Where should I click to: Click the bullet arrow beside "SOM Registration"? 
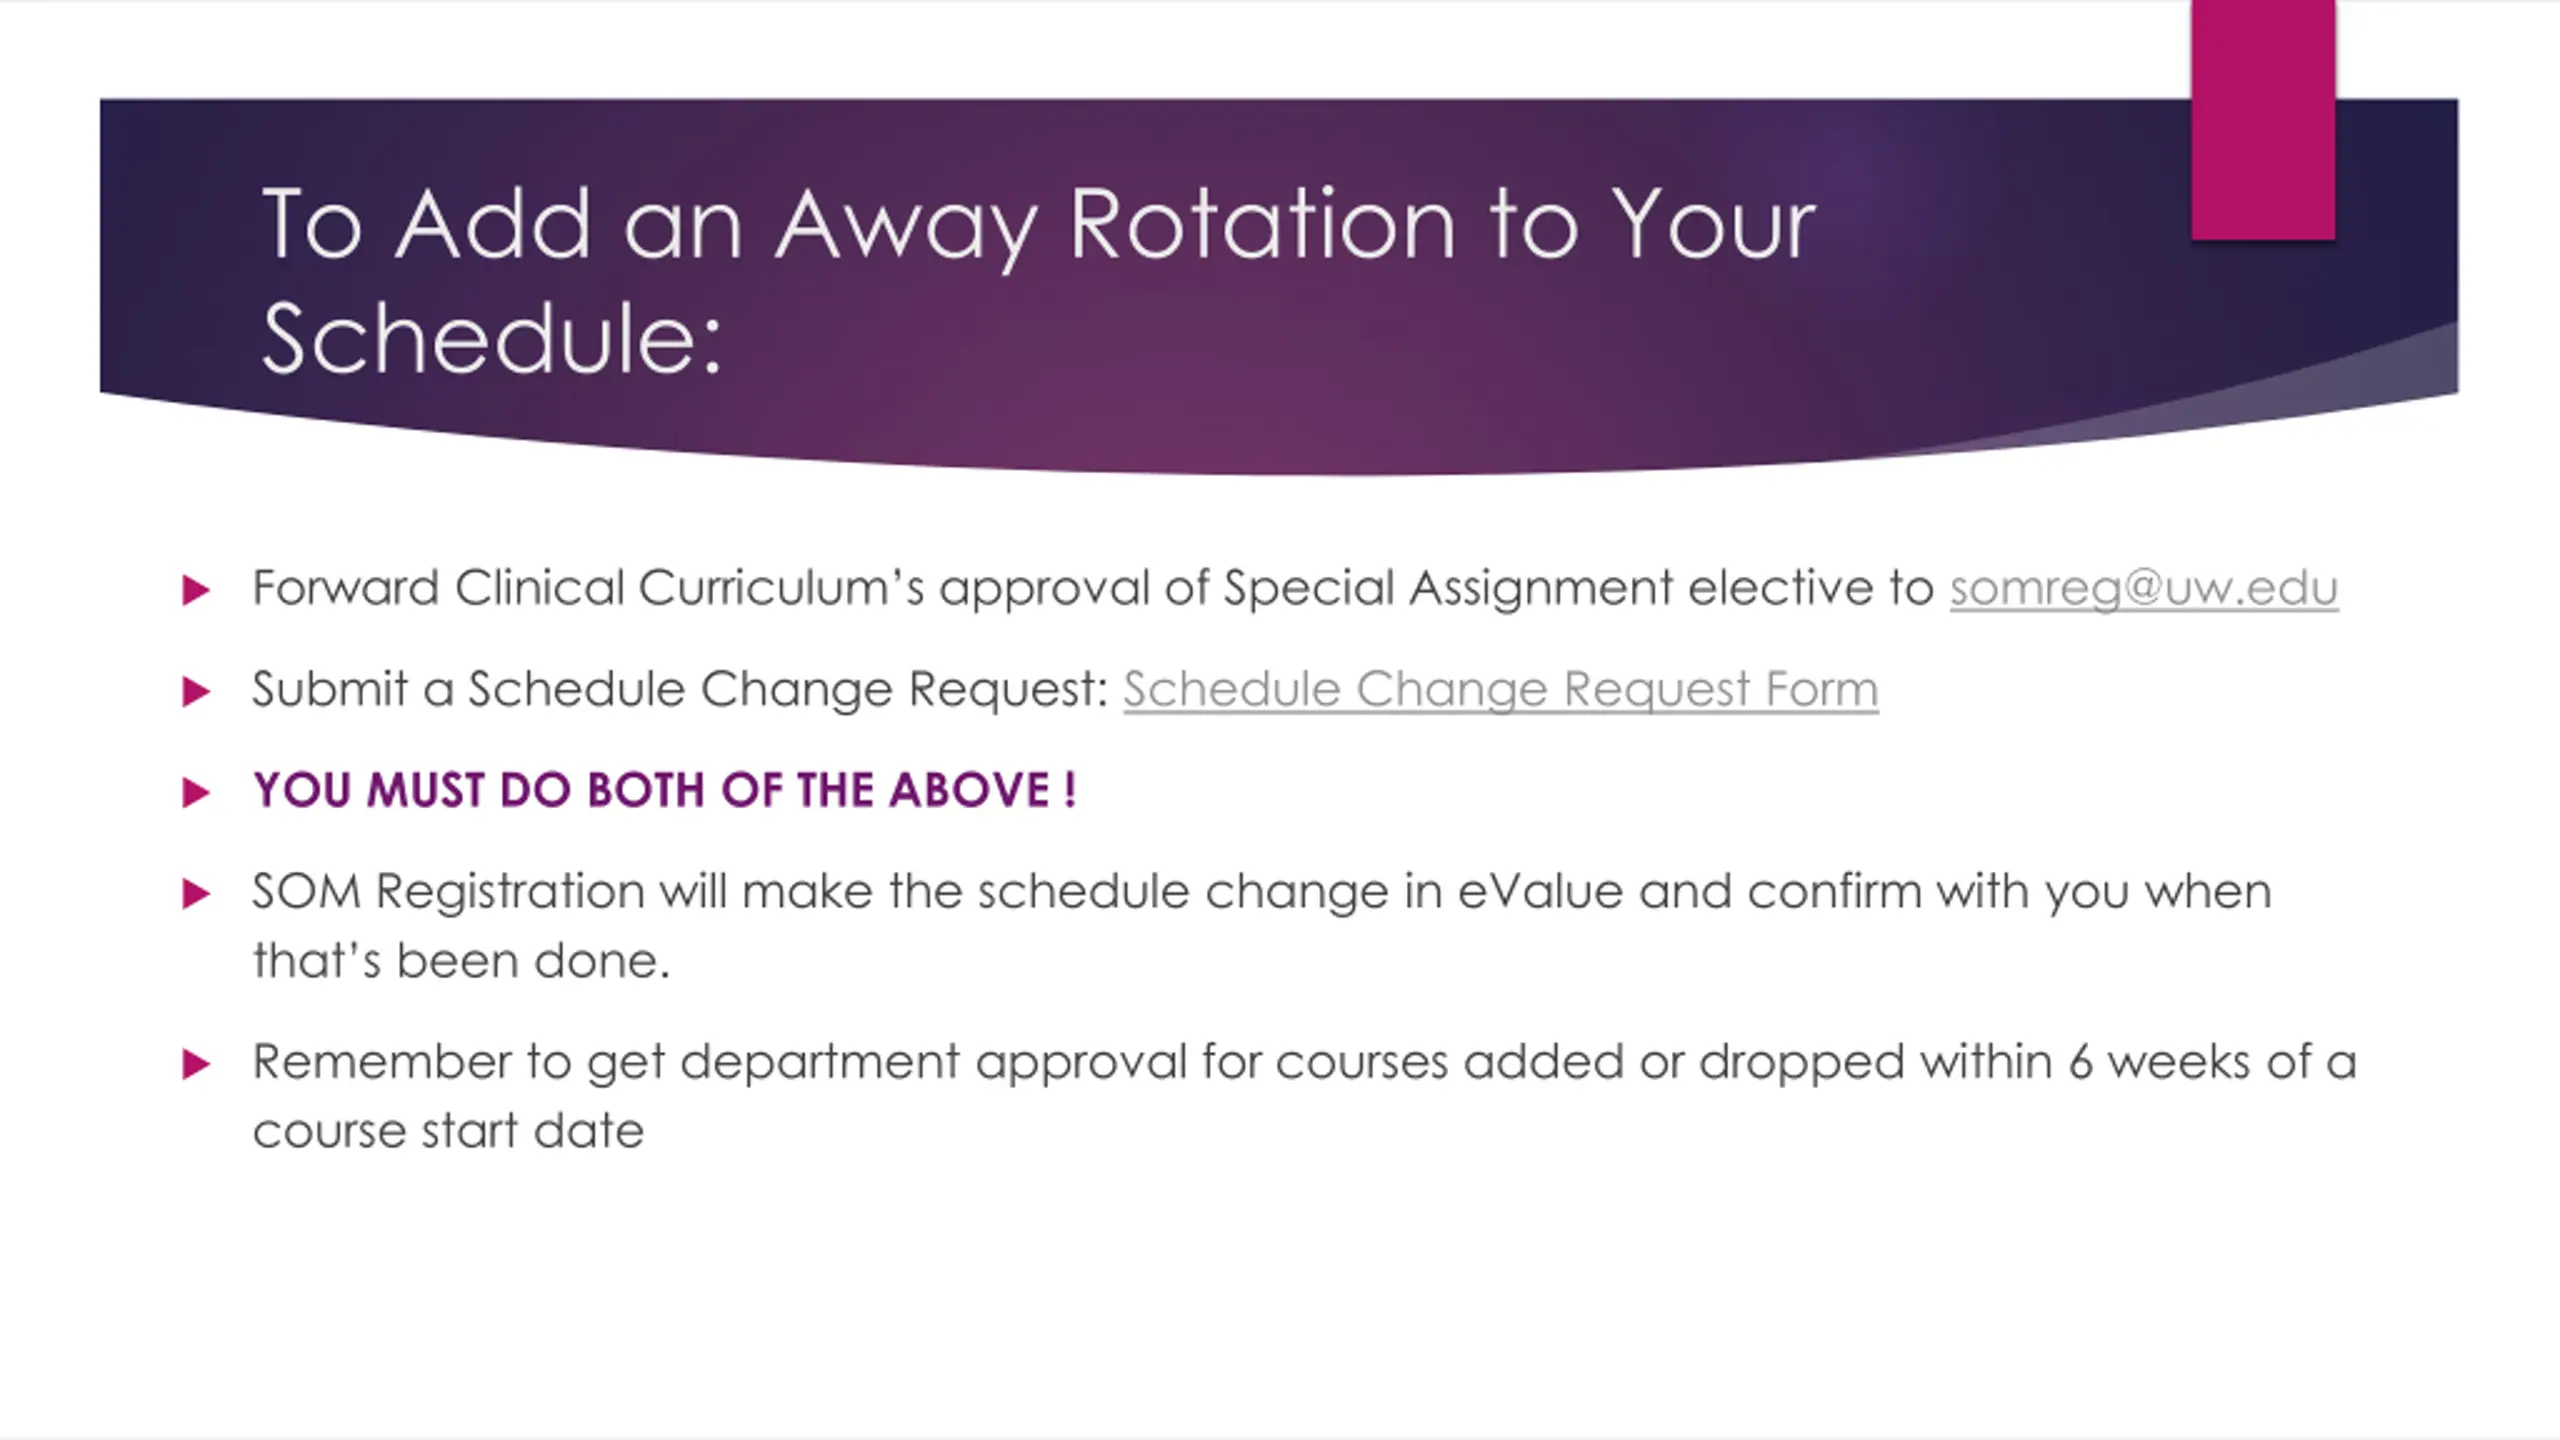point(196,893)
